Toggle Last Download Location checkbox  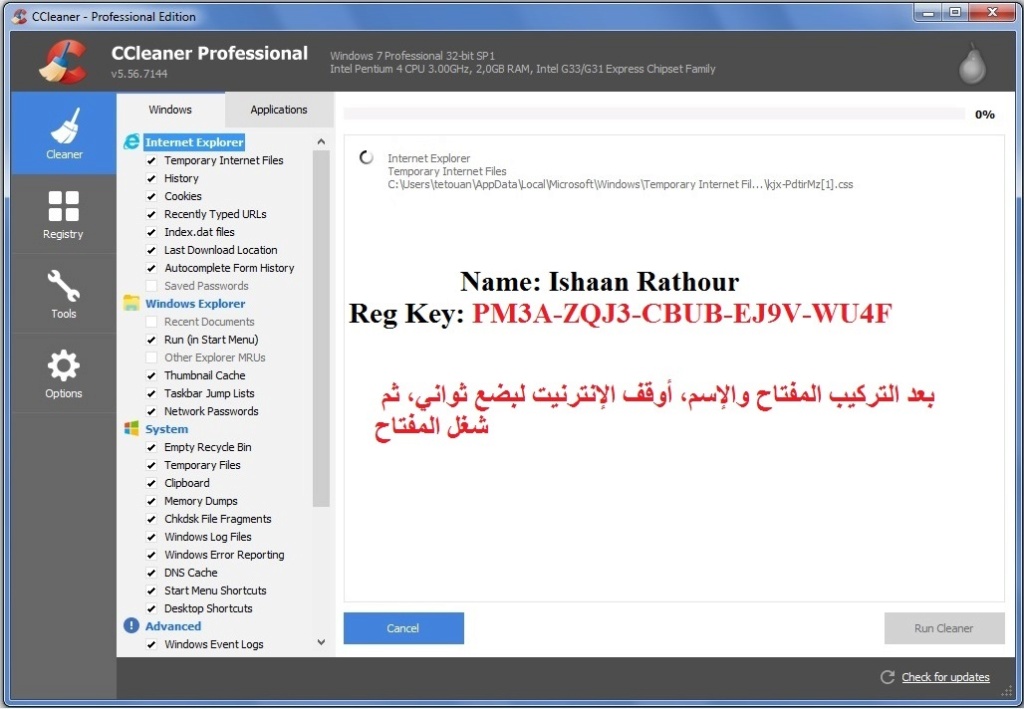pyautogui.click(x=152, y=250)
